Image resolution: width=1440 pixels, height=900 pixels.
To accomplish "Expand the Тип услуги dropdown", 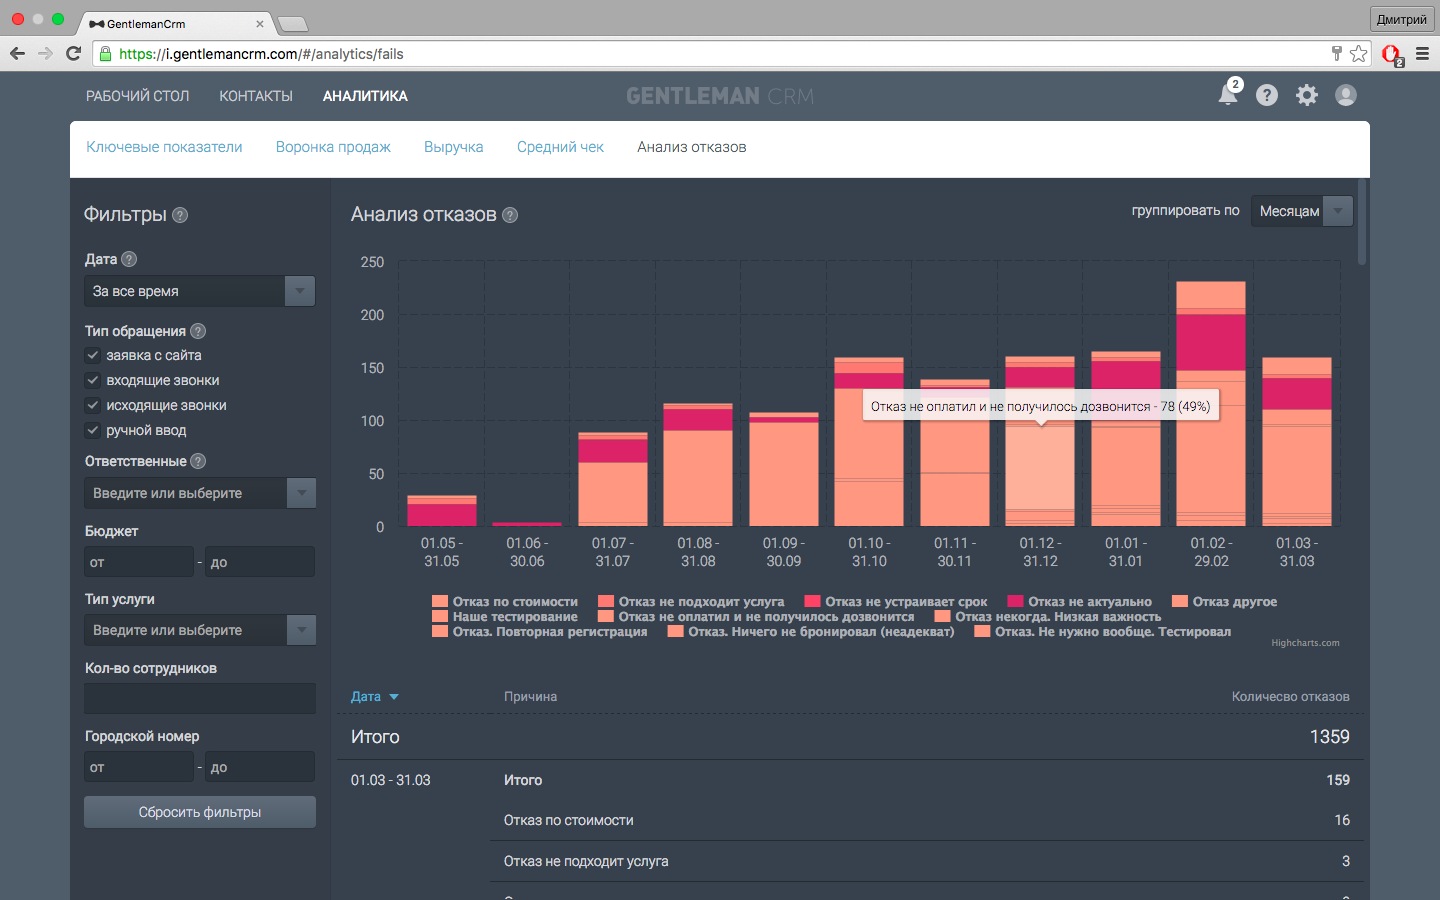I will click(301, 630).
